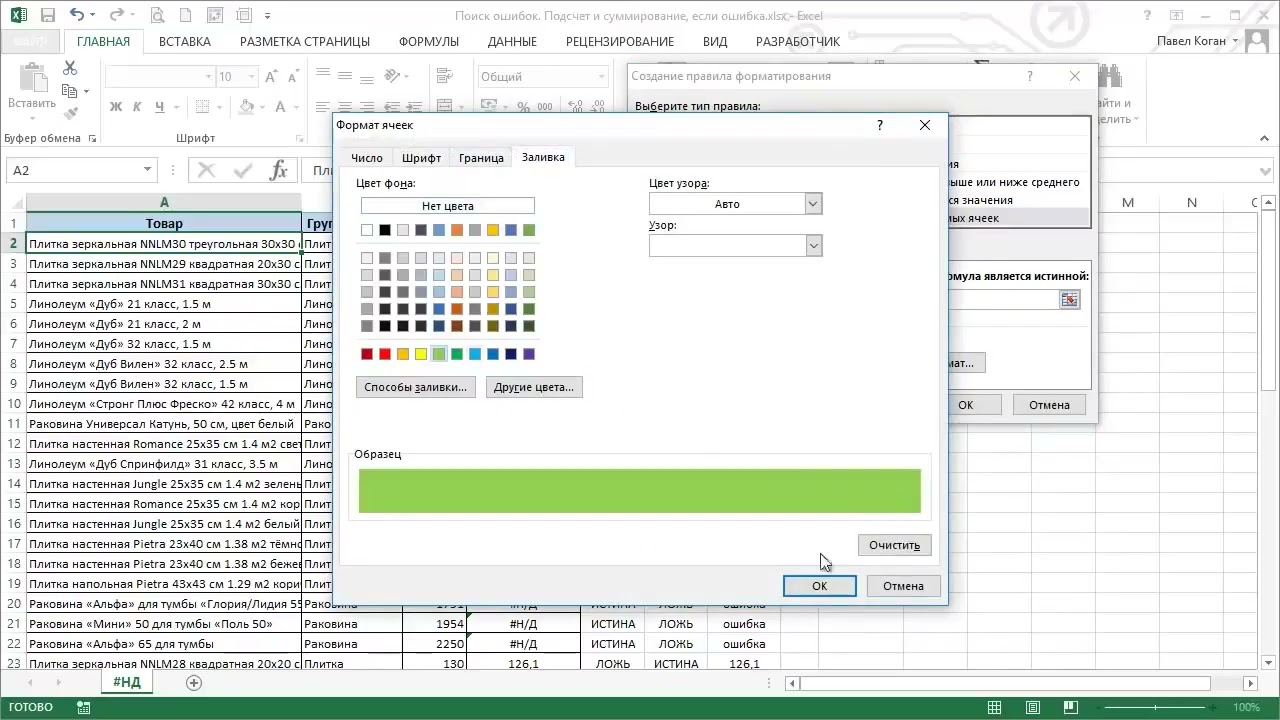Viewport: 1280px width, 720px height.
Task: Click the Нет цвета button
Action: pyautogui.click(x=447, y=206)
